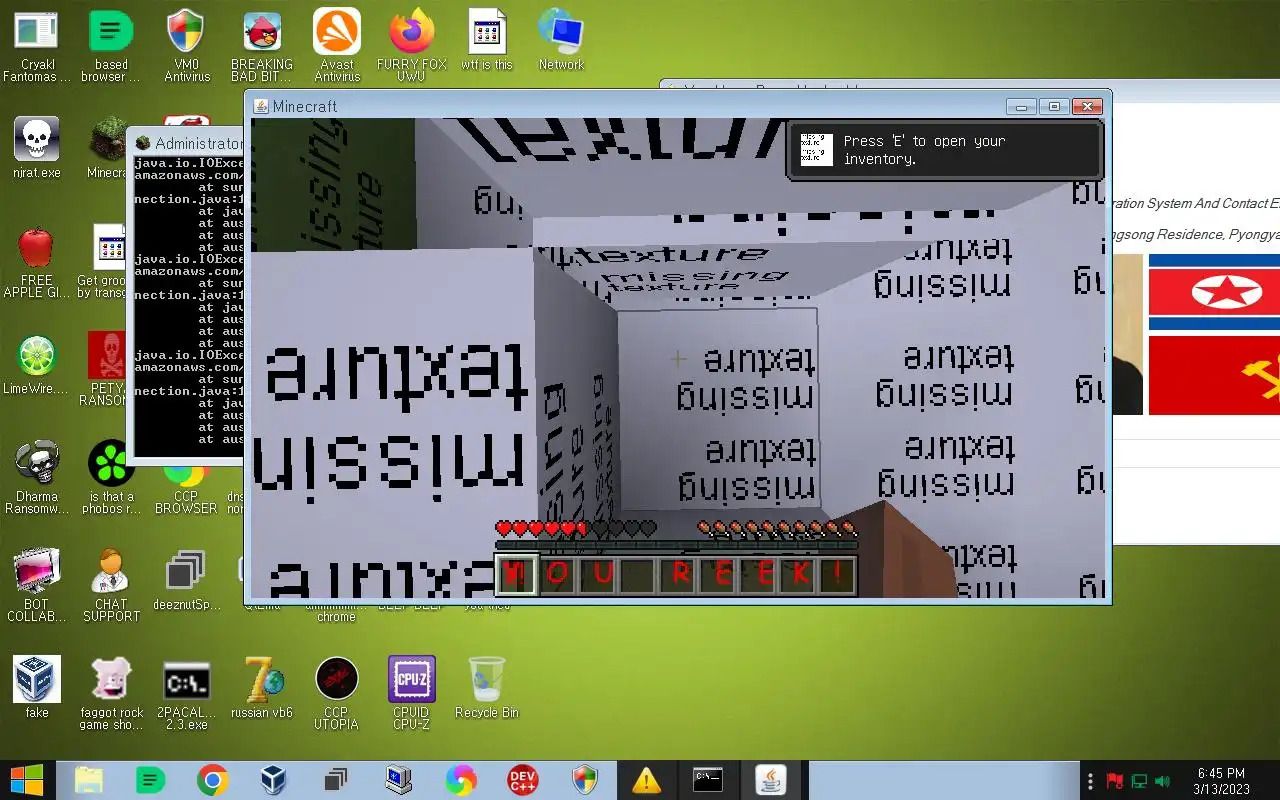The height and width of the screenshot is (800, 1280).
Task: Select the 2PACAL 2.3.exe command prompt icon
Action: [x=186, y=694]
